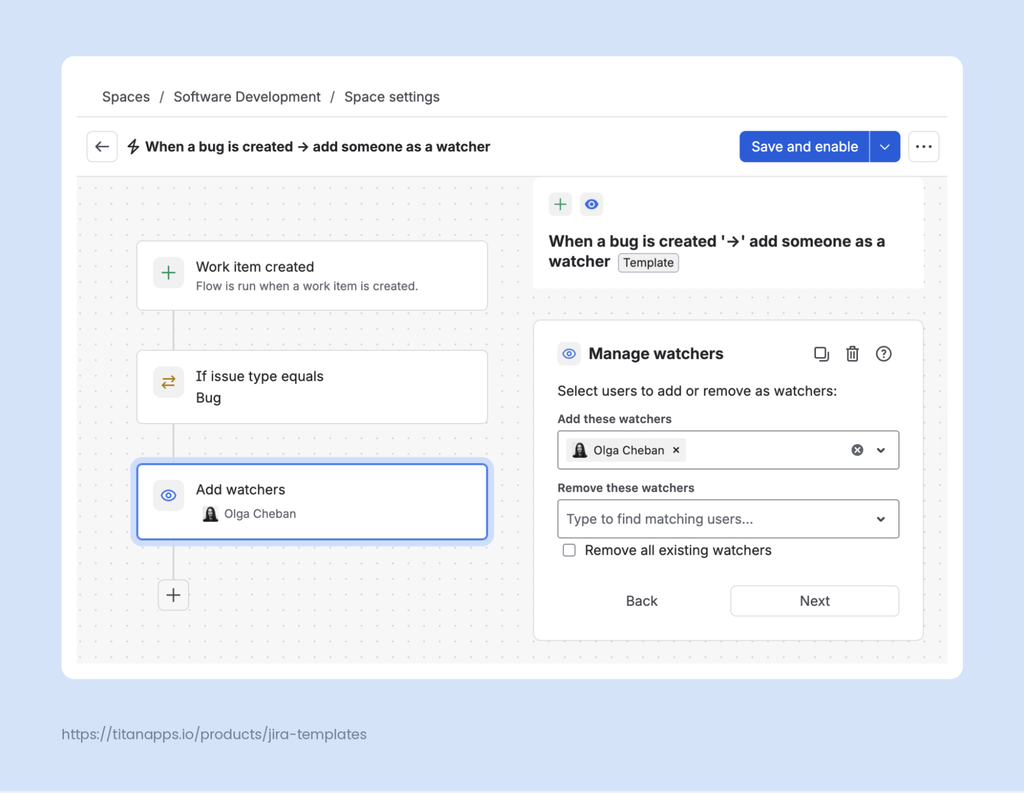Image resolution: width=1024 pixels, height=793 pixels.
Task: Click the 'Select users to add or remove' text
Action: [x=697, y=391]
